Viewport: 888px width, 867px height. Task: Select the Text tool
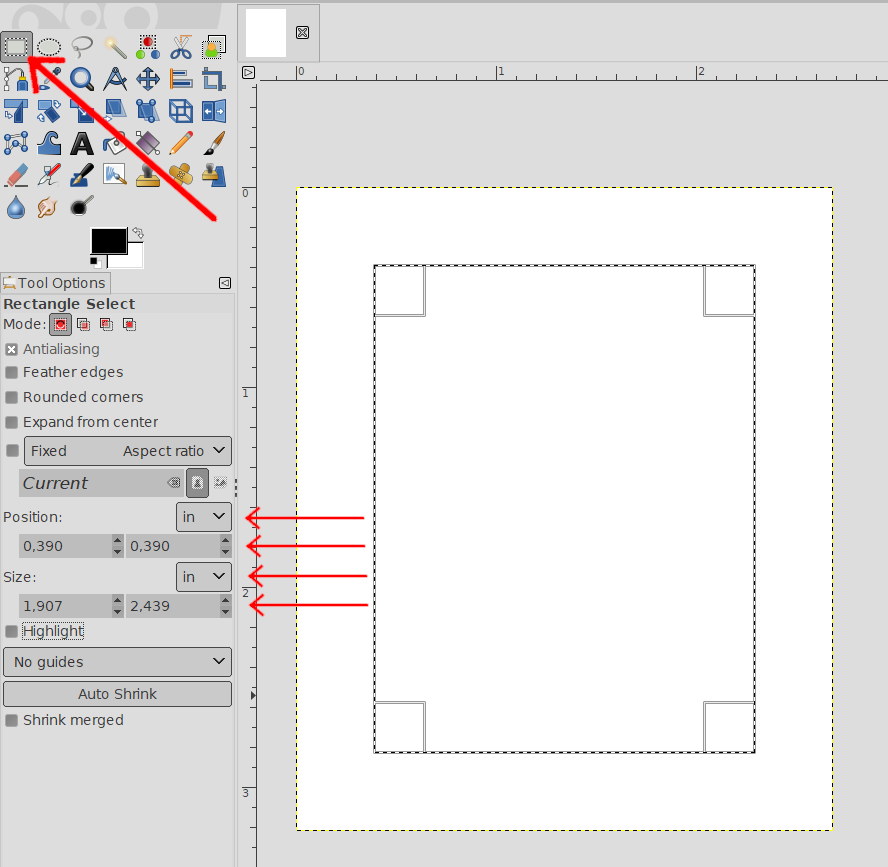point(82,143)
